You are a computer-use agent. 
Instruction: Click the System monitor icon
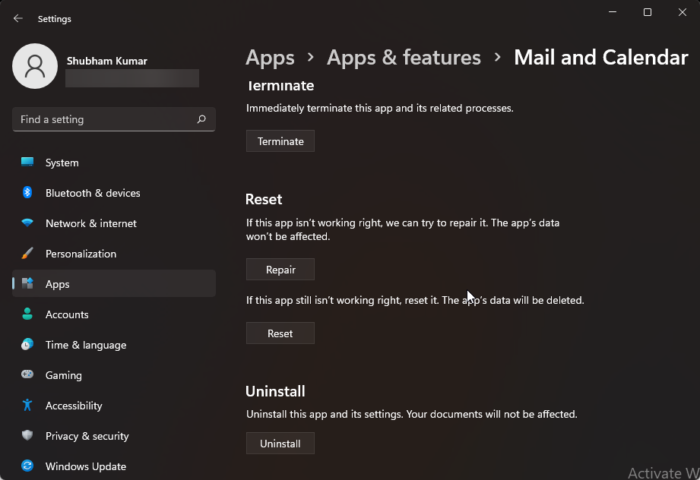coord(27,162)
